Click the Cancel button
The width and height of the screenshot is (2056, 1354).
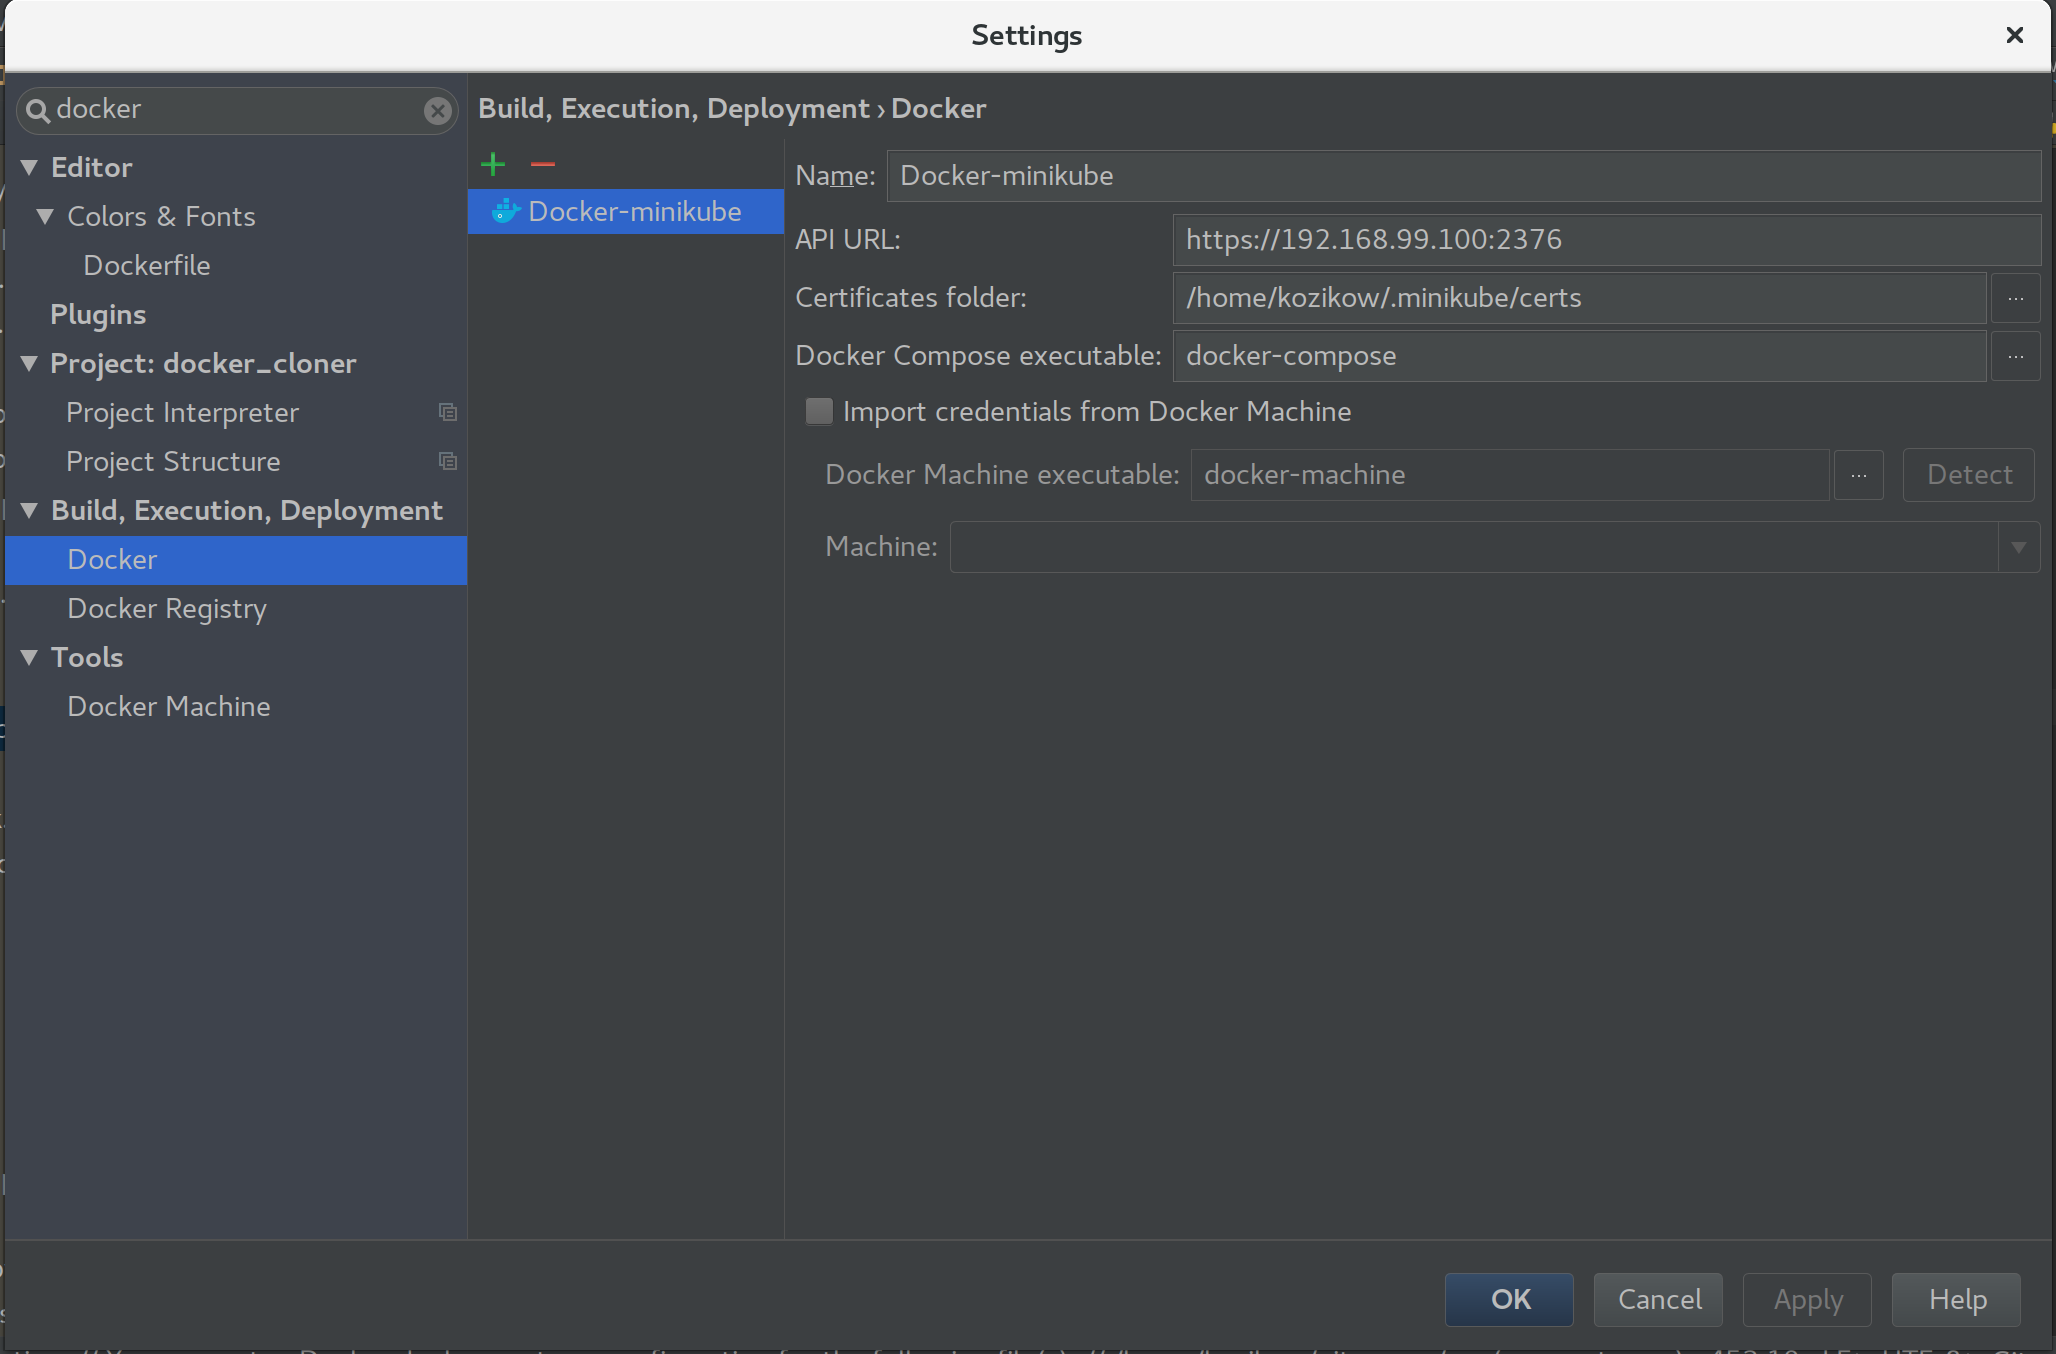[x=1658, y=1299]
